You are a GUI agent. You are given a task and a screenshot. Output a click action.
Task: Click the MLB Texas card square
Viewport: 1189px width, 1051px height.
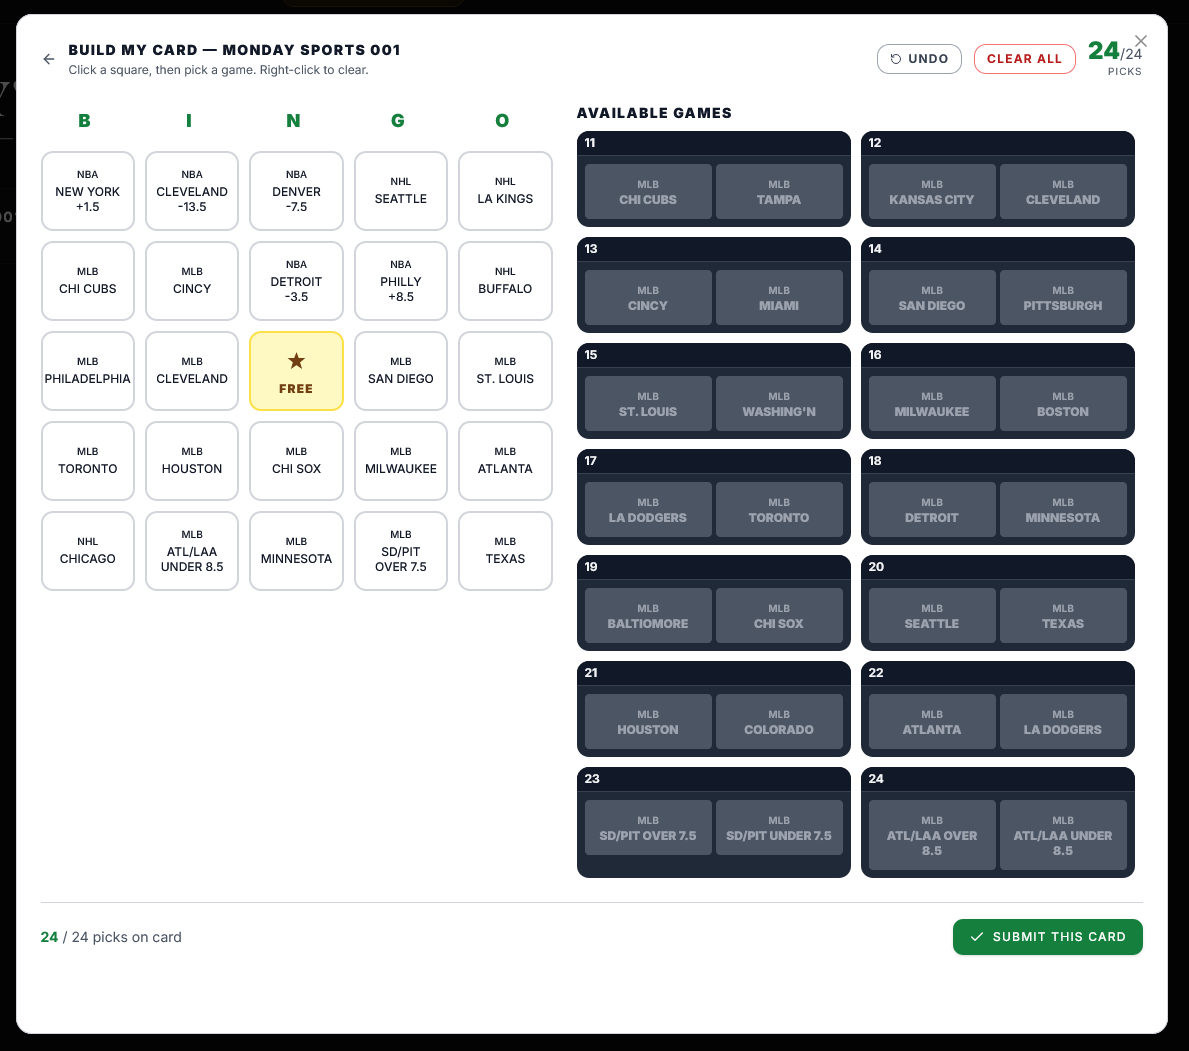[505, 551]
